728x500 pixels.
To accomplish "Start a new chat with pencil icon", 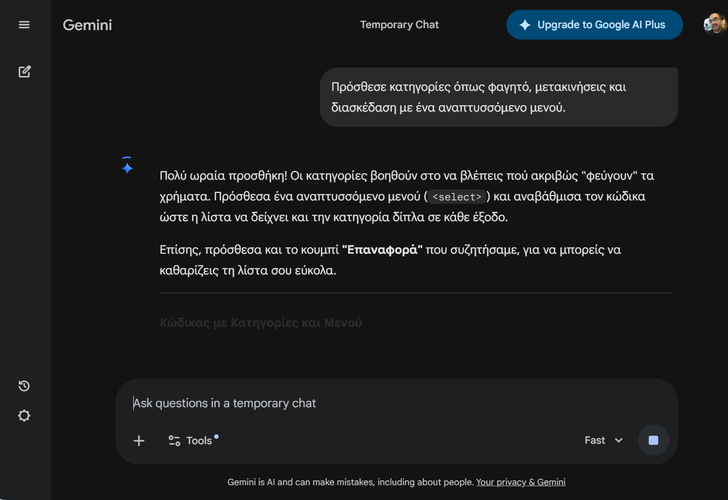I will point(24,71).
